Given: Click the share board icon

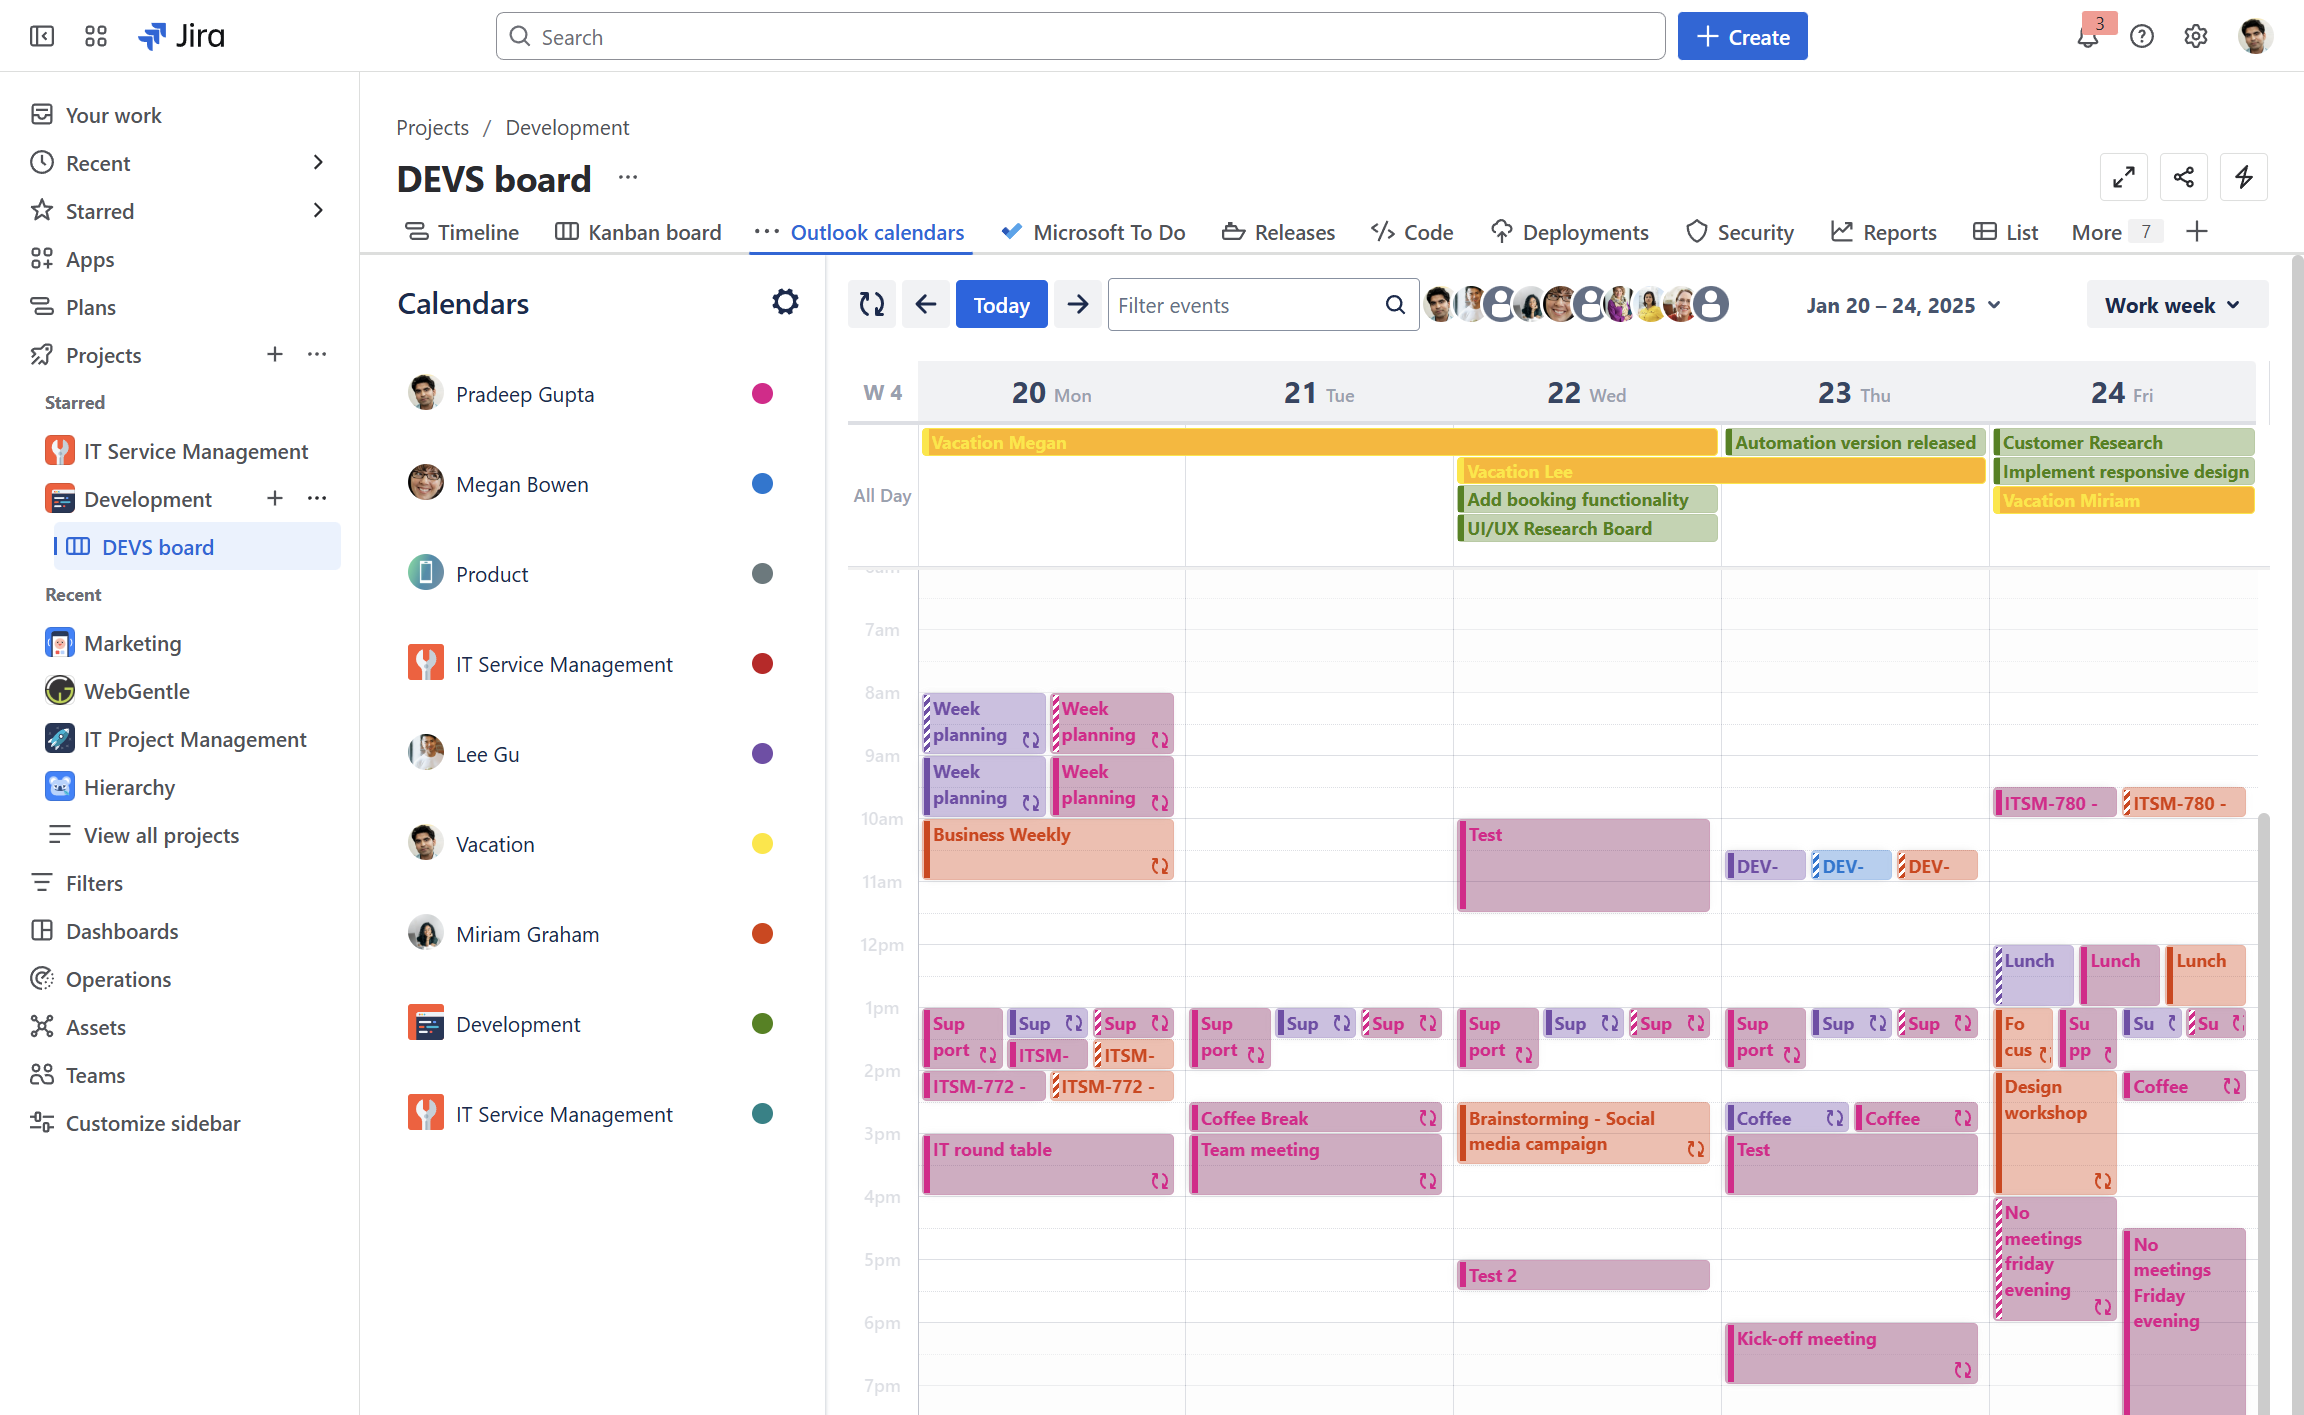Looking at the screenshot, I should tap(2184, 178).
